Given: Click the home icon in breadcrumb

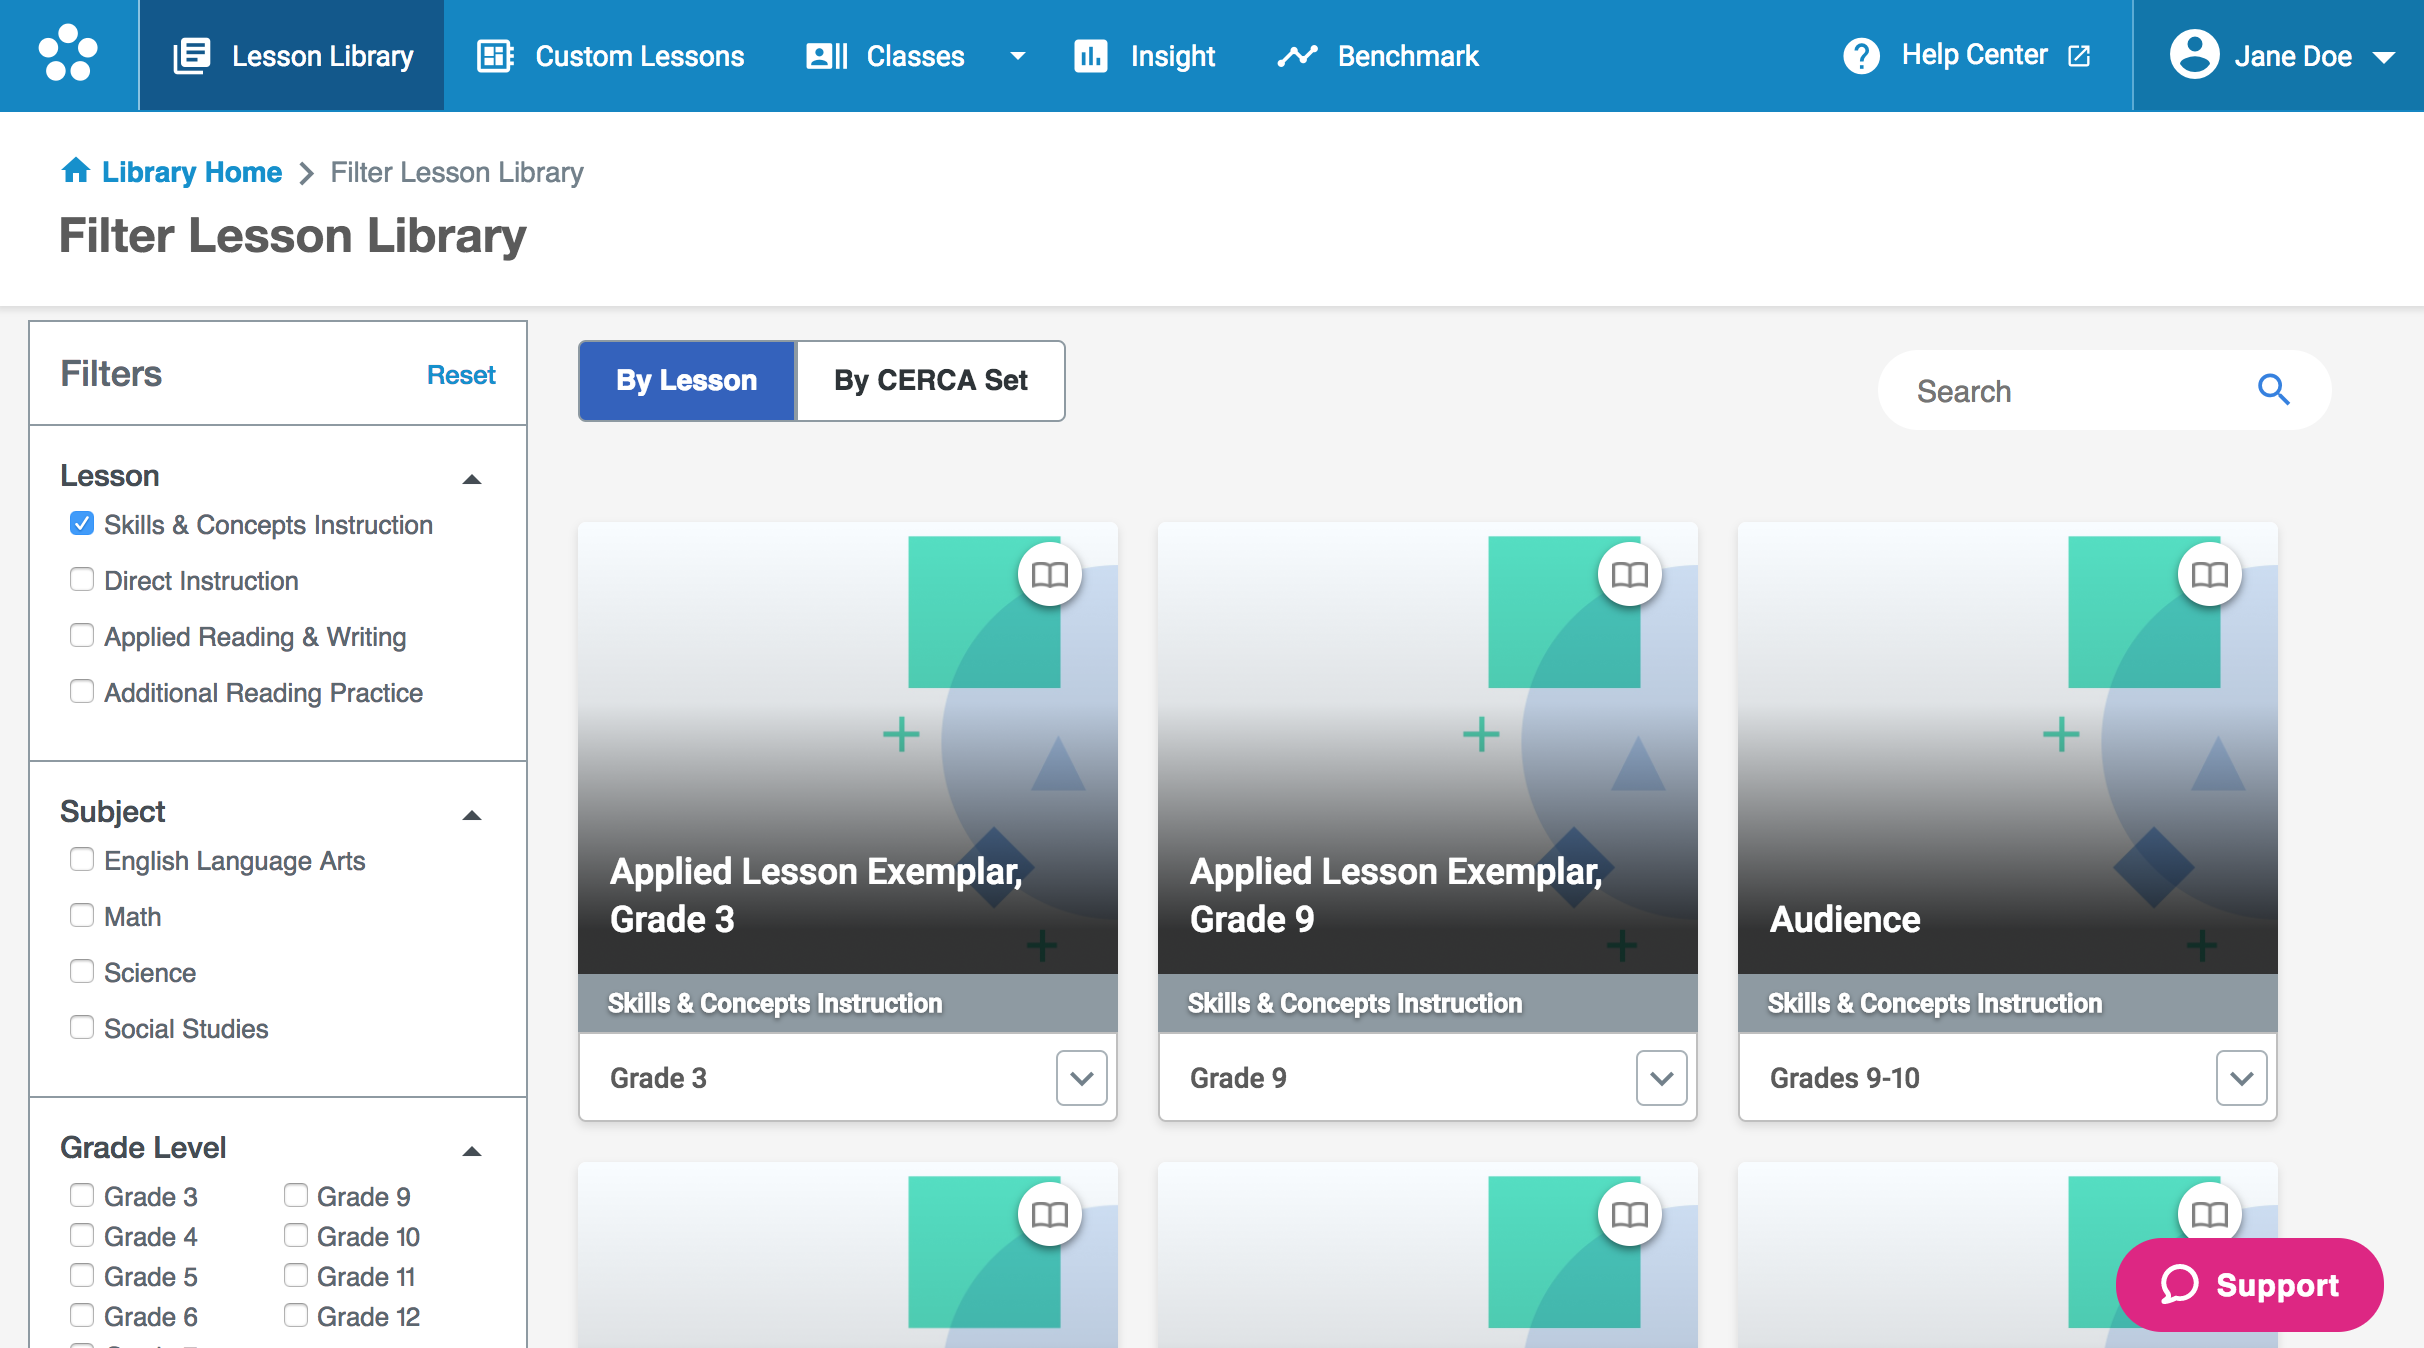Looking at the screenshot, I should point(76,170).
